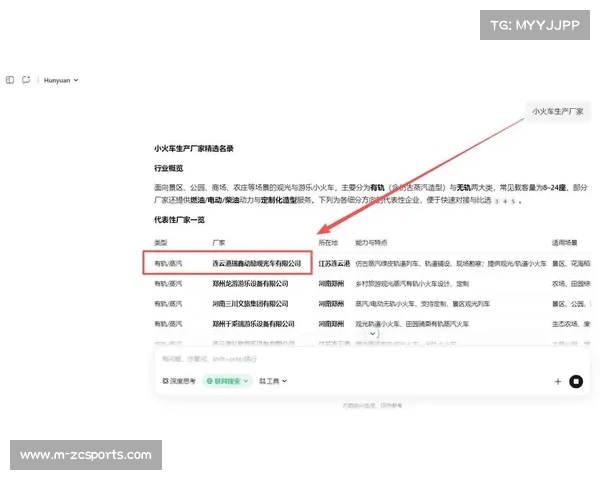This screenshot has width=600, height=480.
Task: Click the bold word 有轨 in the overview
Action: [377, 188]
